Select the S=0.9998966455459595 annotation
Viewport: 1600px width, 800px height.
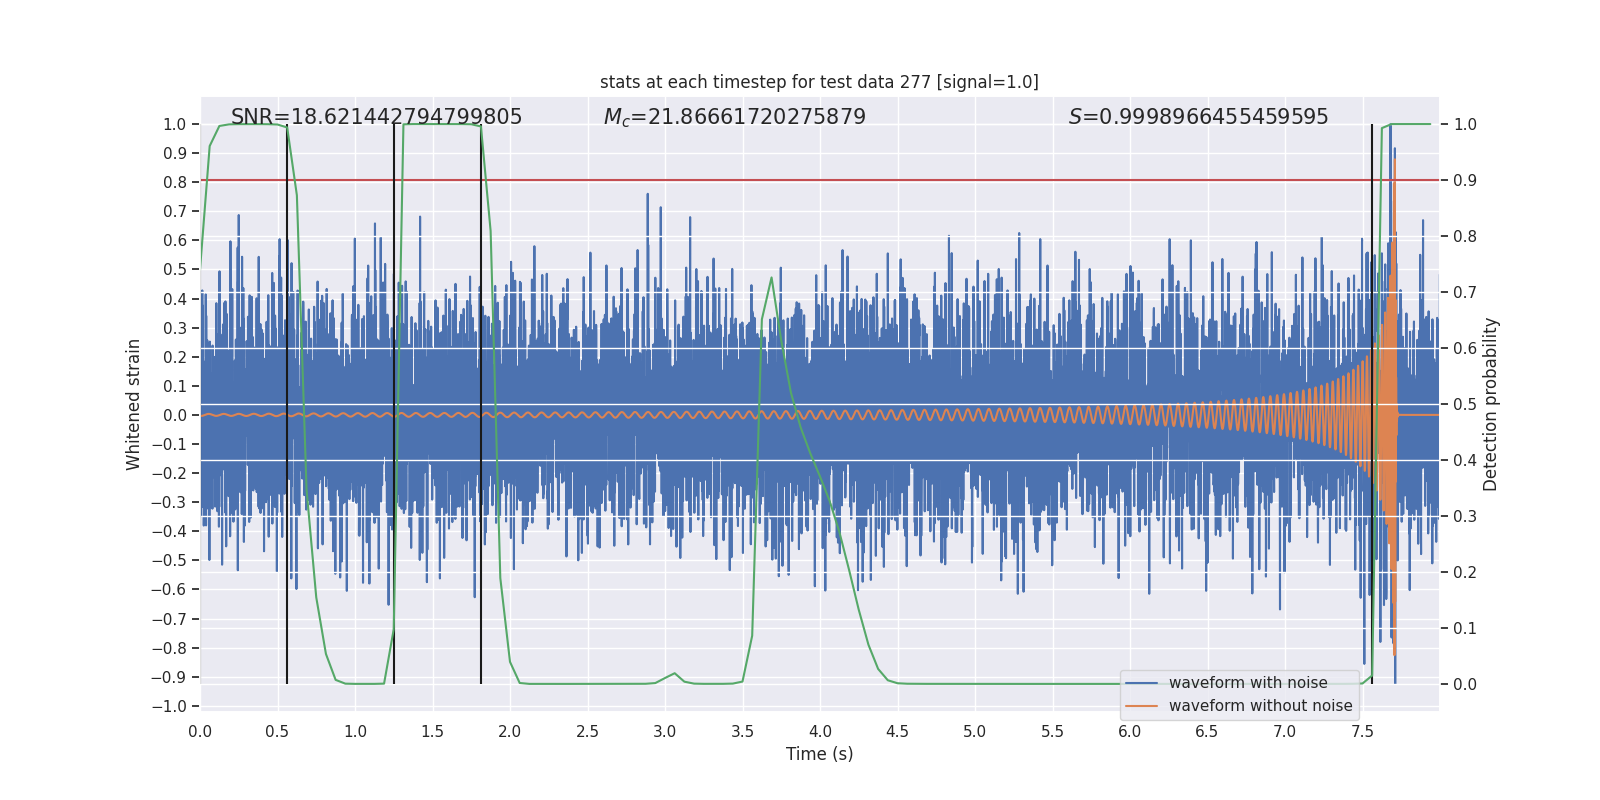[x=1198, y=117]
